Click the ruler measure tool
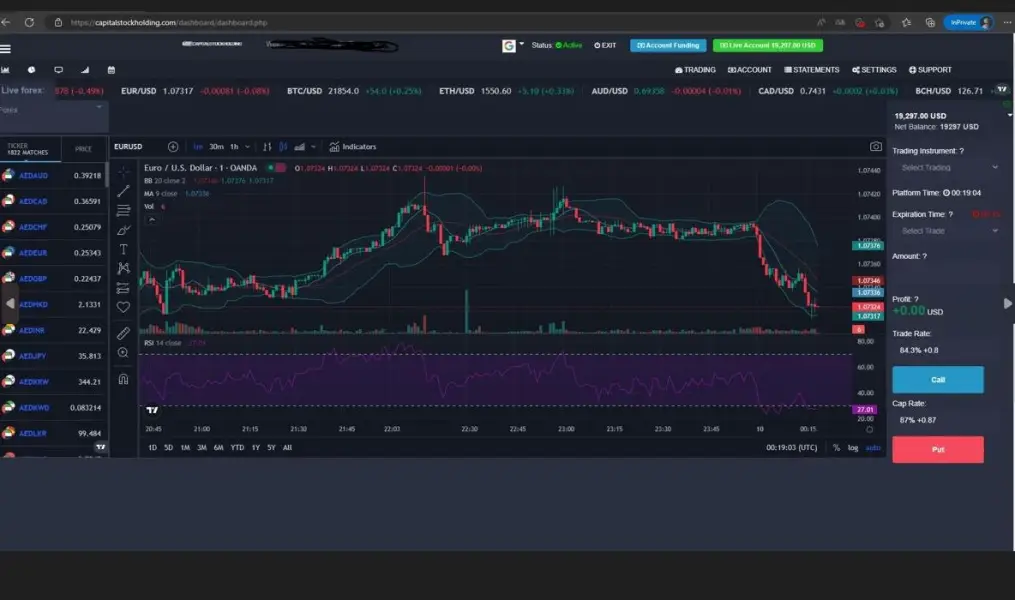The width and height of the screenshot is (1015, 600). point(124,333)
